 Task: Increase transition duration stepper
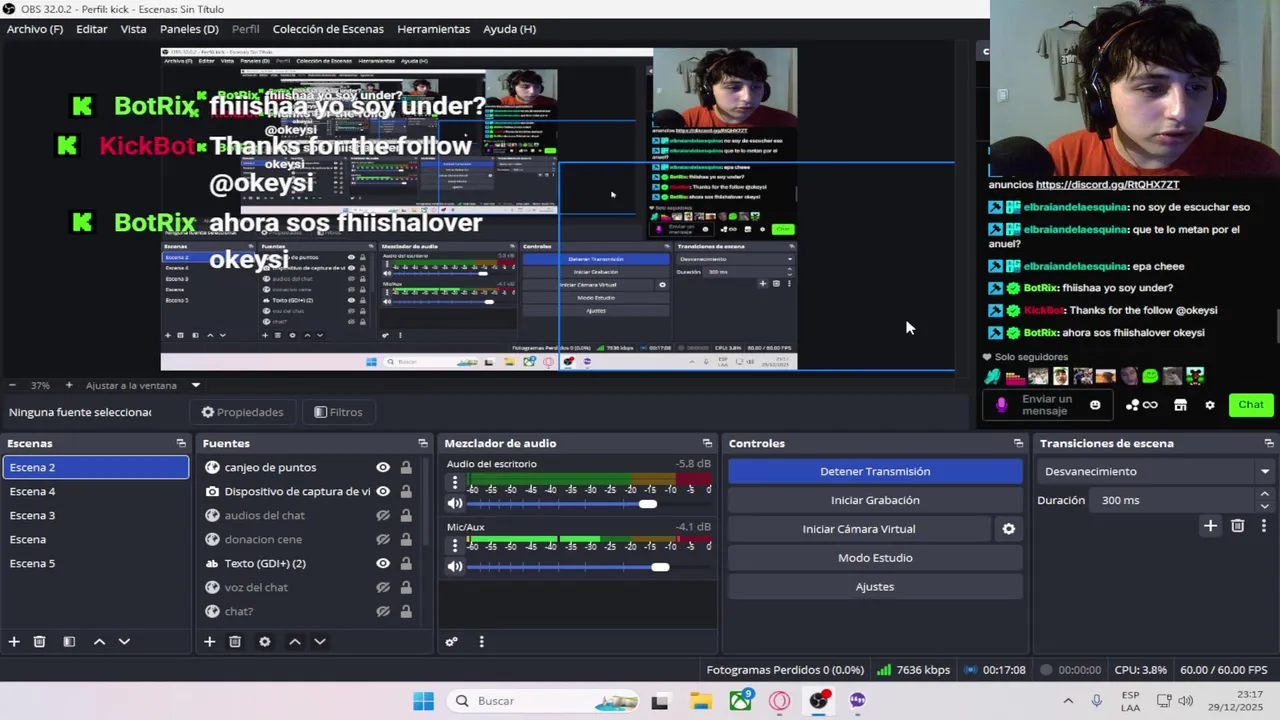(1264, 494)
